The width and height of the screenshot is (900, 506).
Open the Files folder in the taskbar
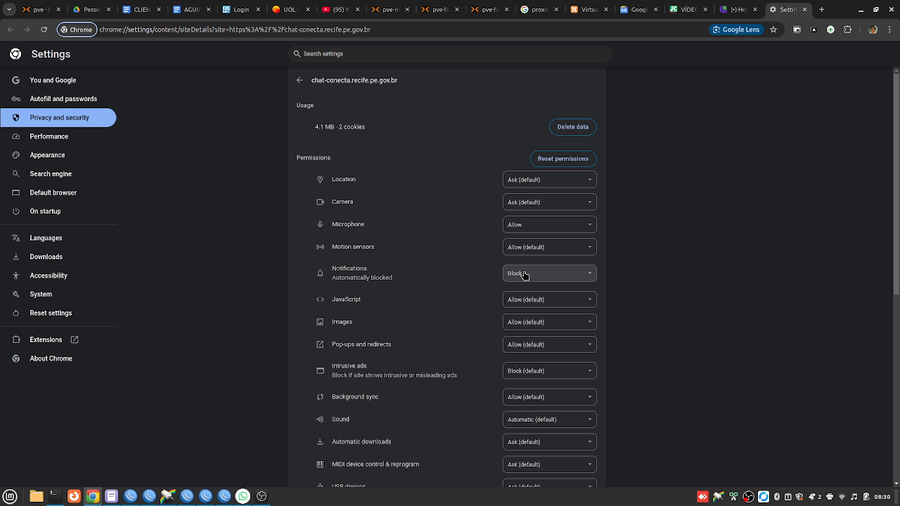pyautogui.click(x=36, y=496)
